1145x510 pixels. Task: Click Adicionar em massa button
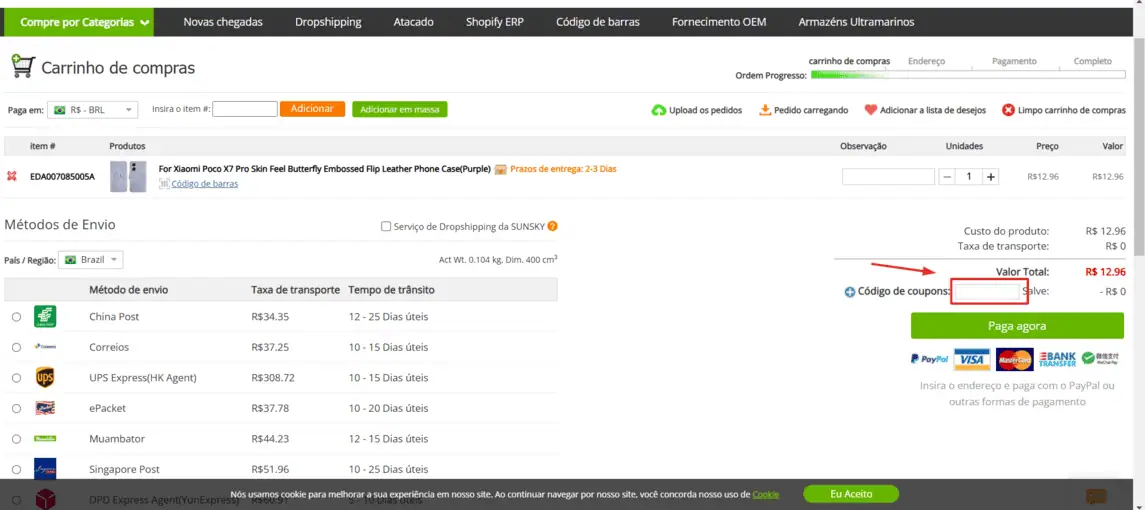[399, 109]
